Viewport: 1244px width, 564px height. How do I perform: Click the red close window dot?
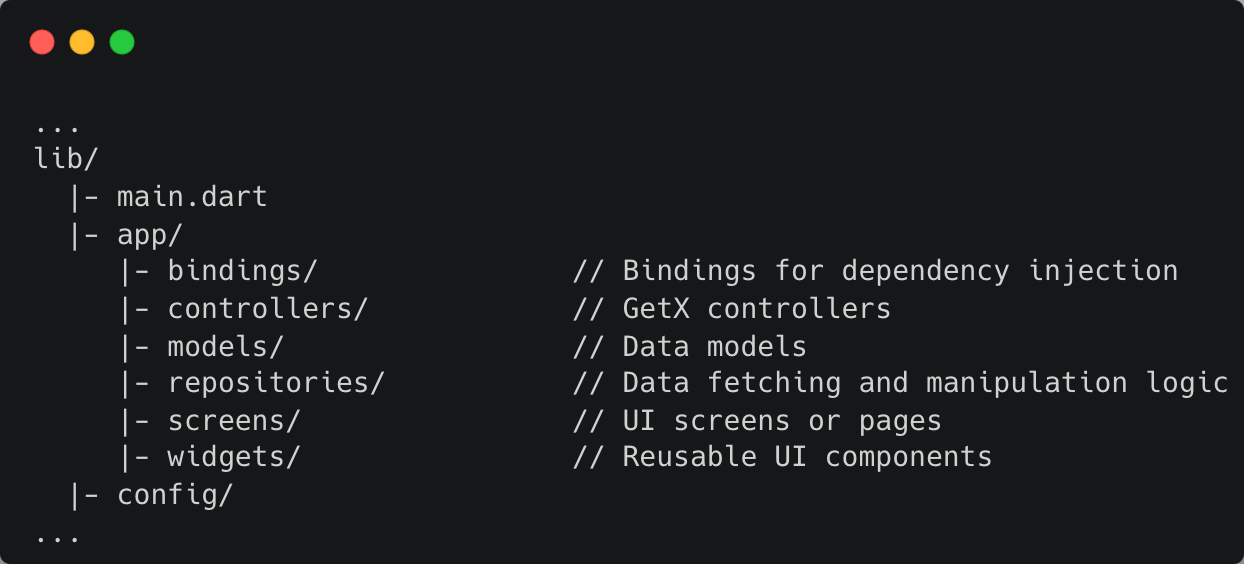pyautogui.click(x=42, y=42)
